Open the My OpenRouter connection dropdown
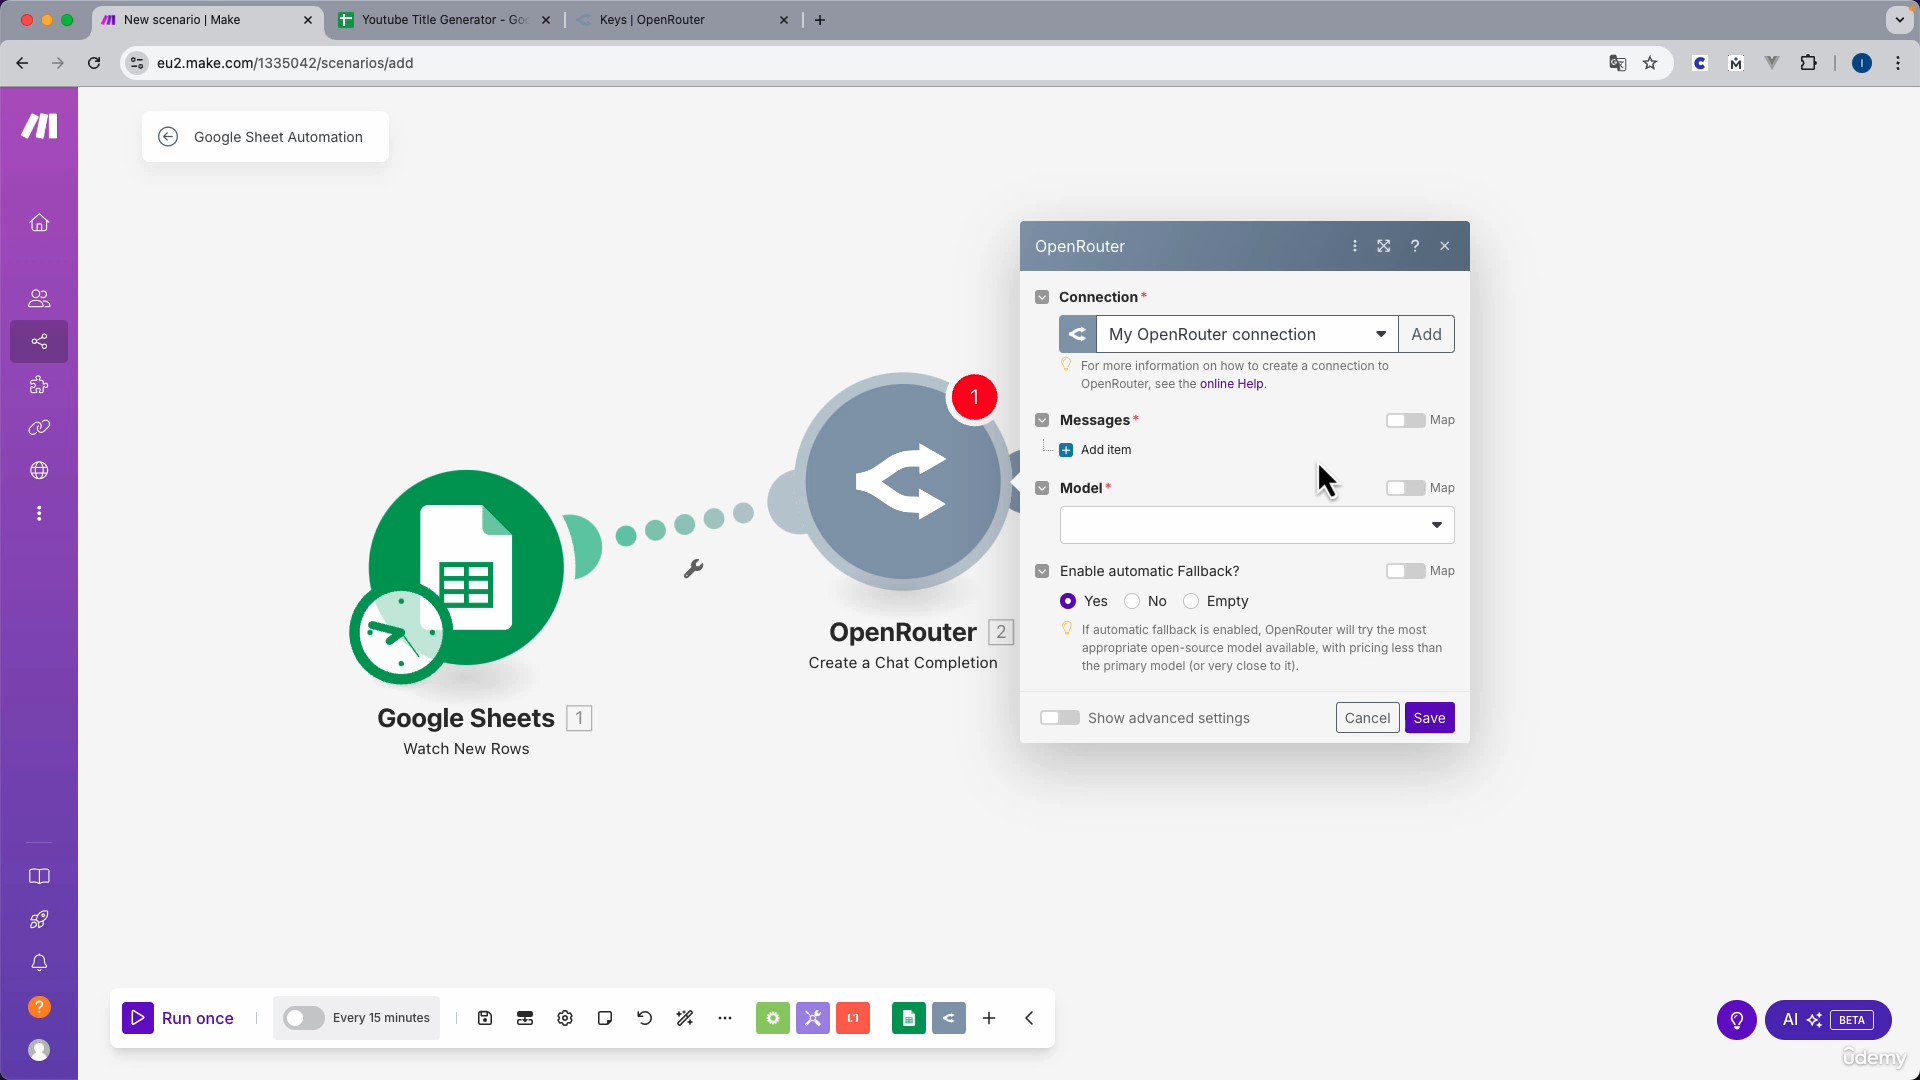Screen dimensions: 1920x1080 pos(1247,334)
